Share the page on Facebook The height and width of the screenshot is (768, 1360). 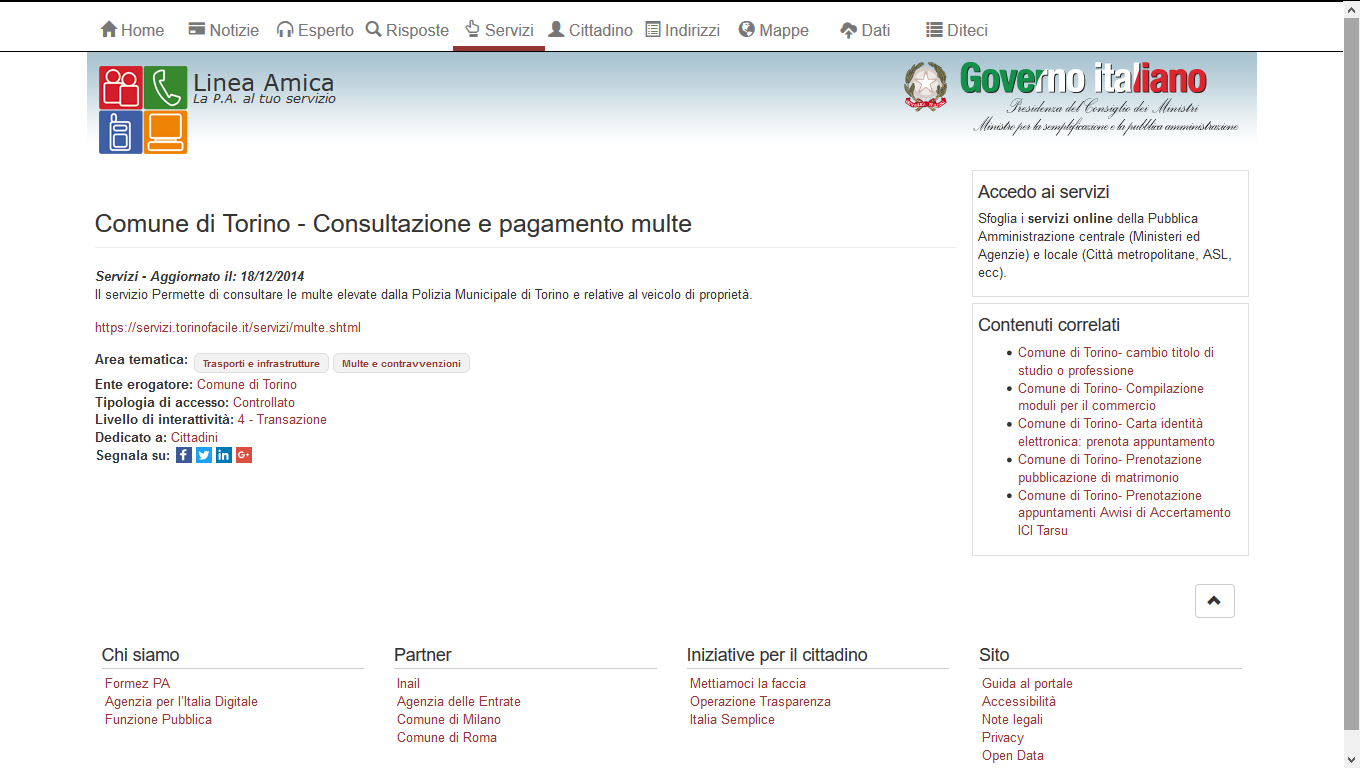pyautogui.click(x=184, y=455)
